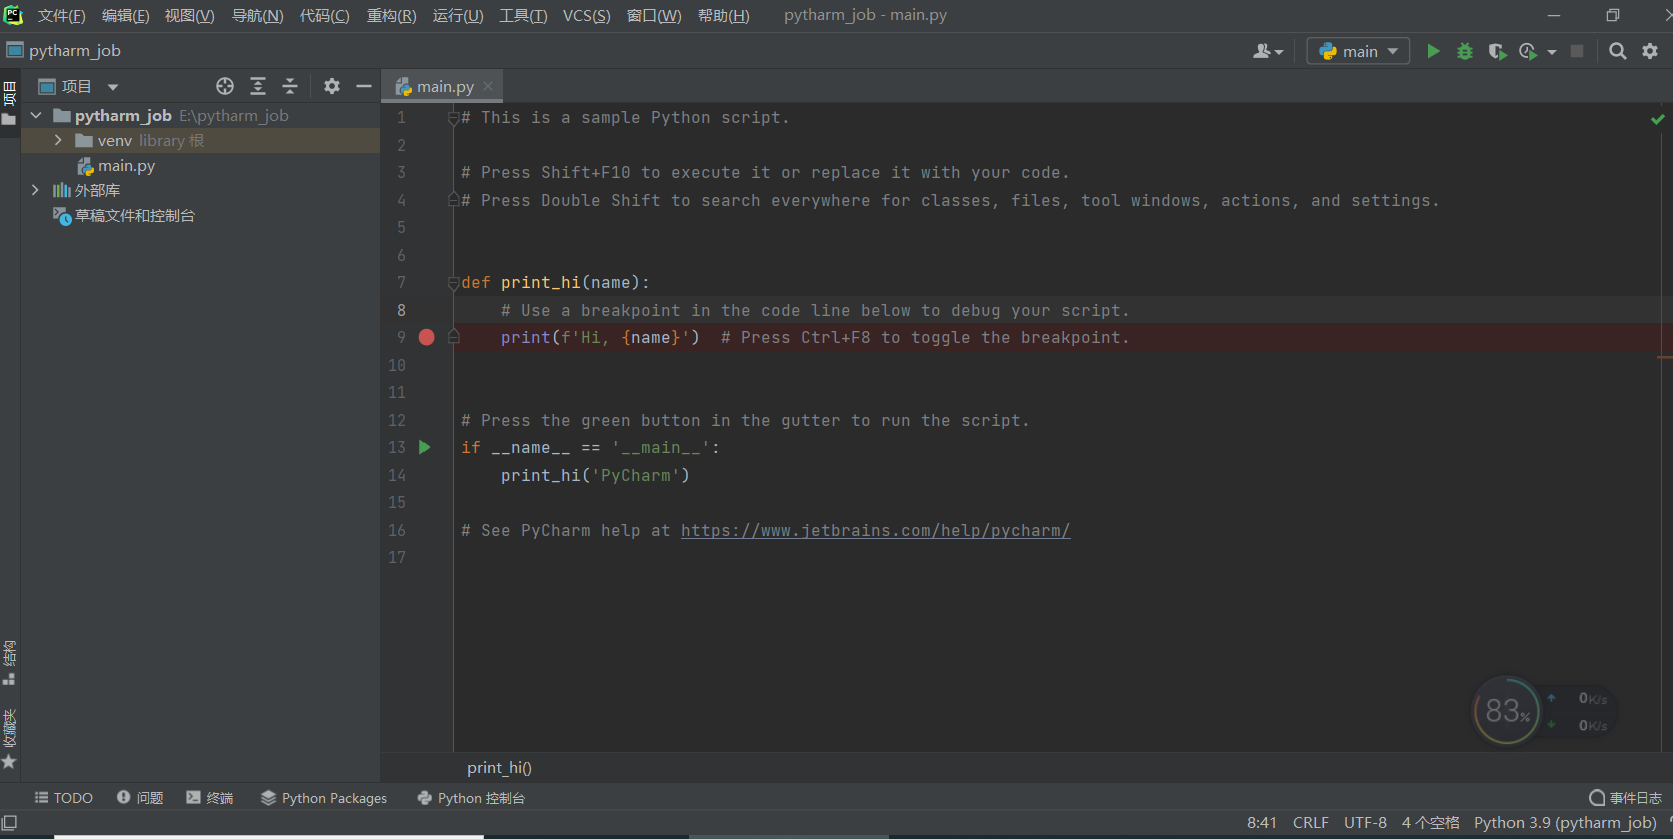Click the error stripe mark in scrollbar
The image size is (1673, 839).
point(1665,357)
